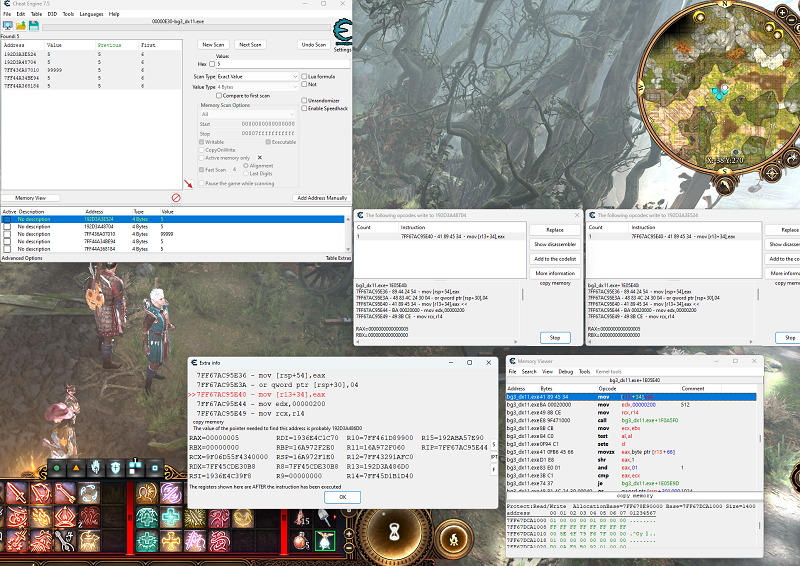This screenshot has width=800, height=566.
Task: Open the Debug menu in Memory Viewer
Action: (x=568, y=371)
